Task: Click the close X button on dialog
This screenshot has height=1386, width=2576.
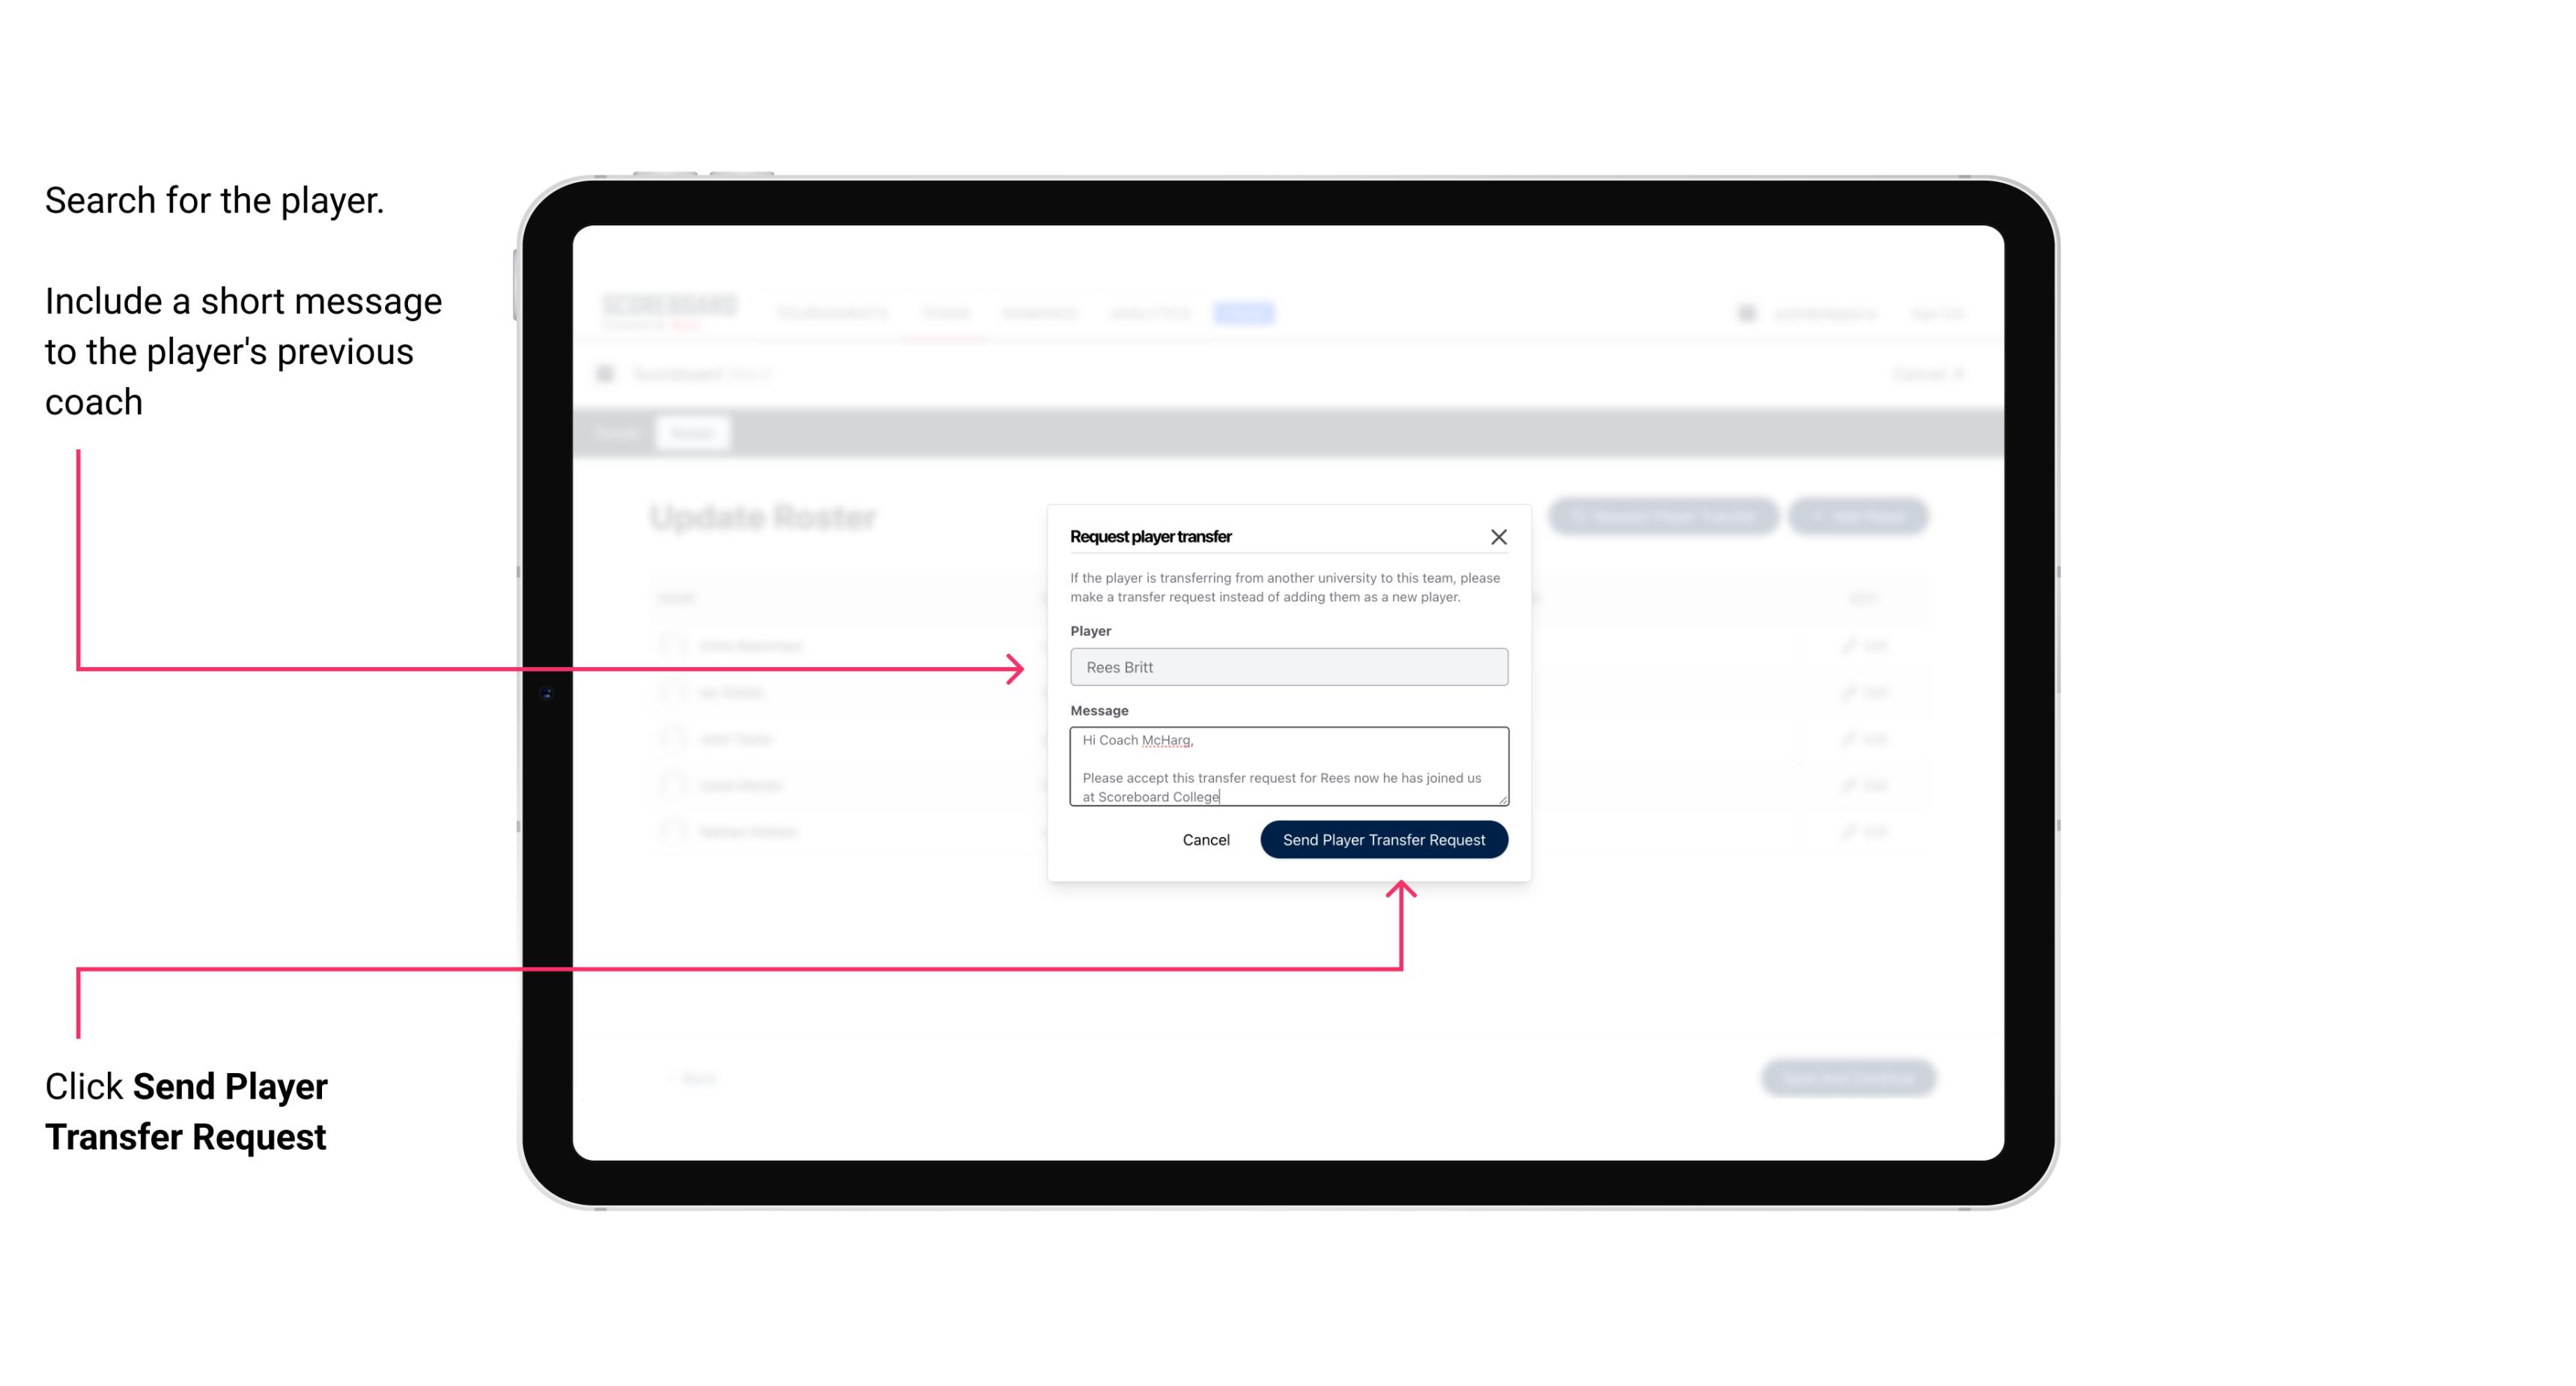Action: 1499,536
